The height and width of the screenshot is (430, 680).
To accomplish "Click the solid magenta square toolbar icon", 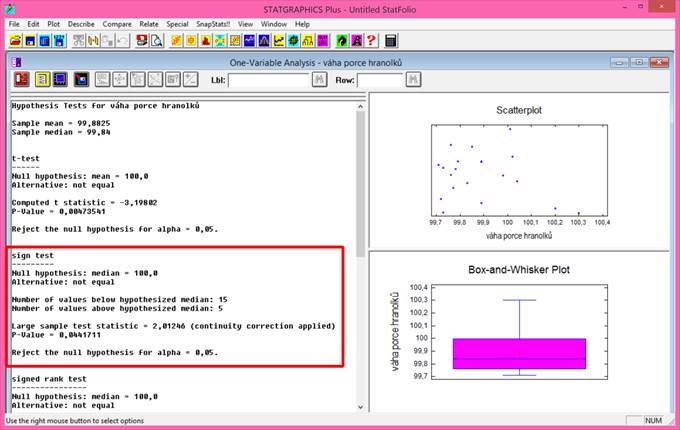I will [323, 41].
